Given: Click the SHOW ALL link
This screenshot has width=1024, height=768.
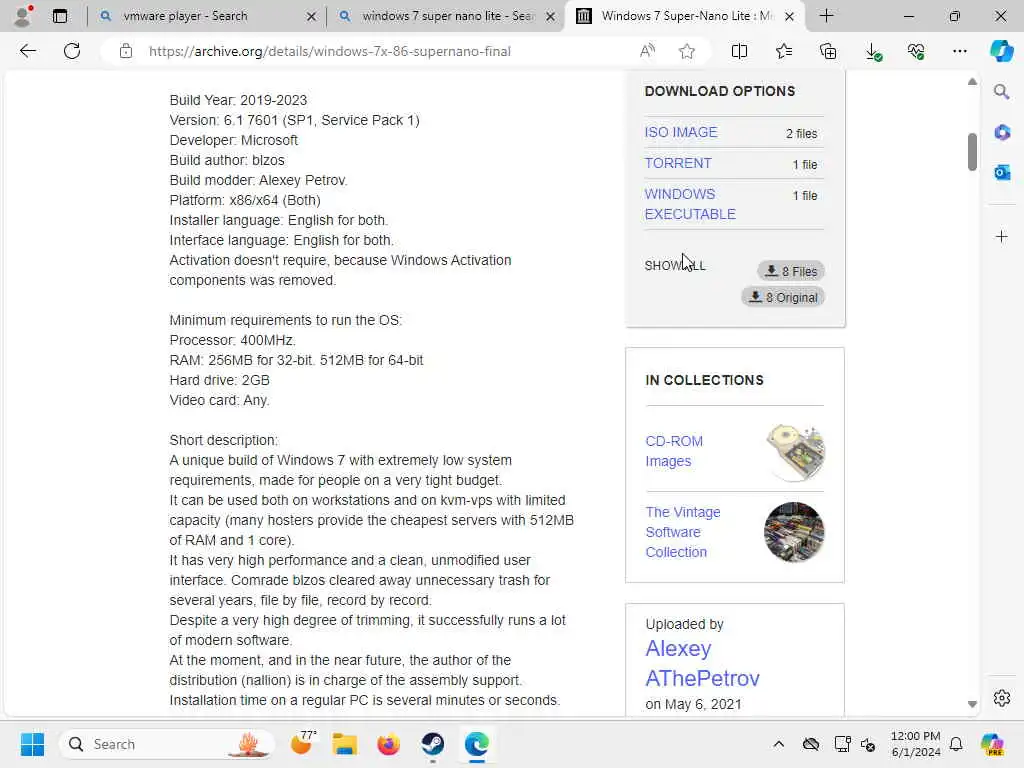Looking at the screenshot, I should [x=675, y=266].
